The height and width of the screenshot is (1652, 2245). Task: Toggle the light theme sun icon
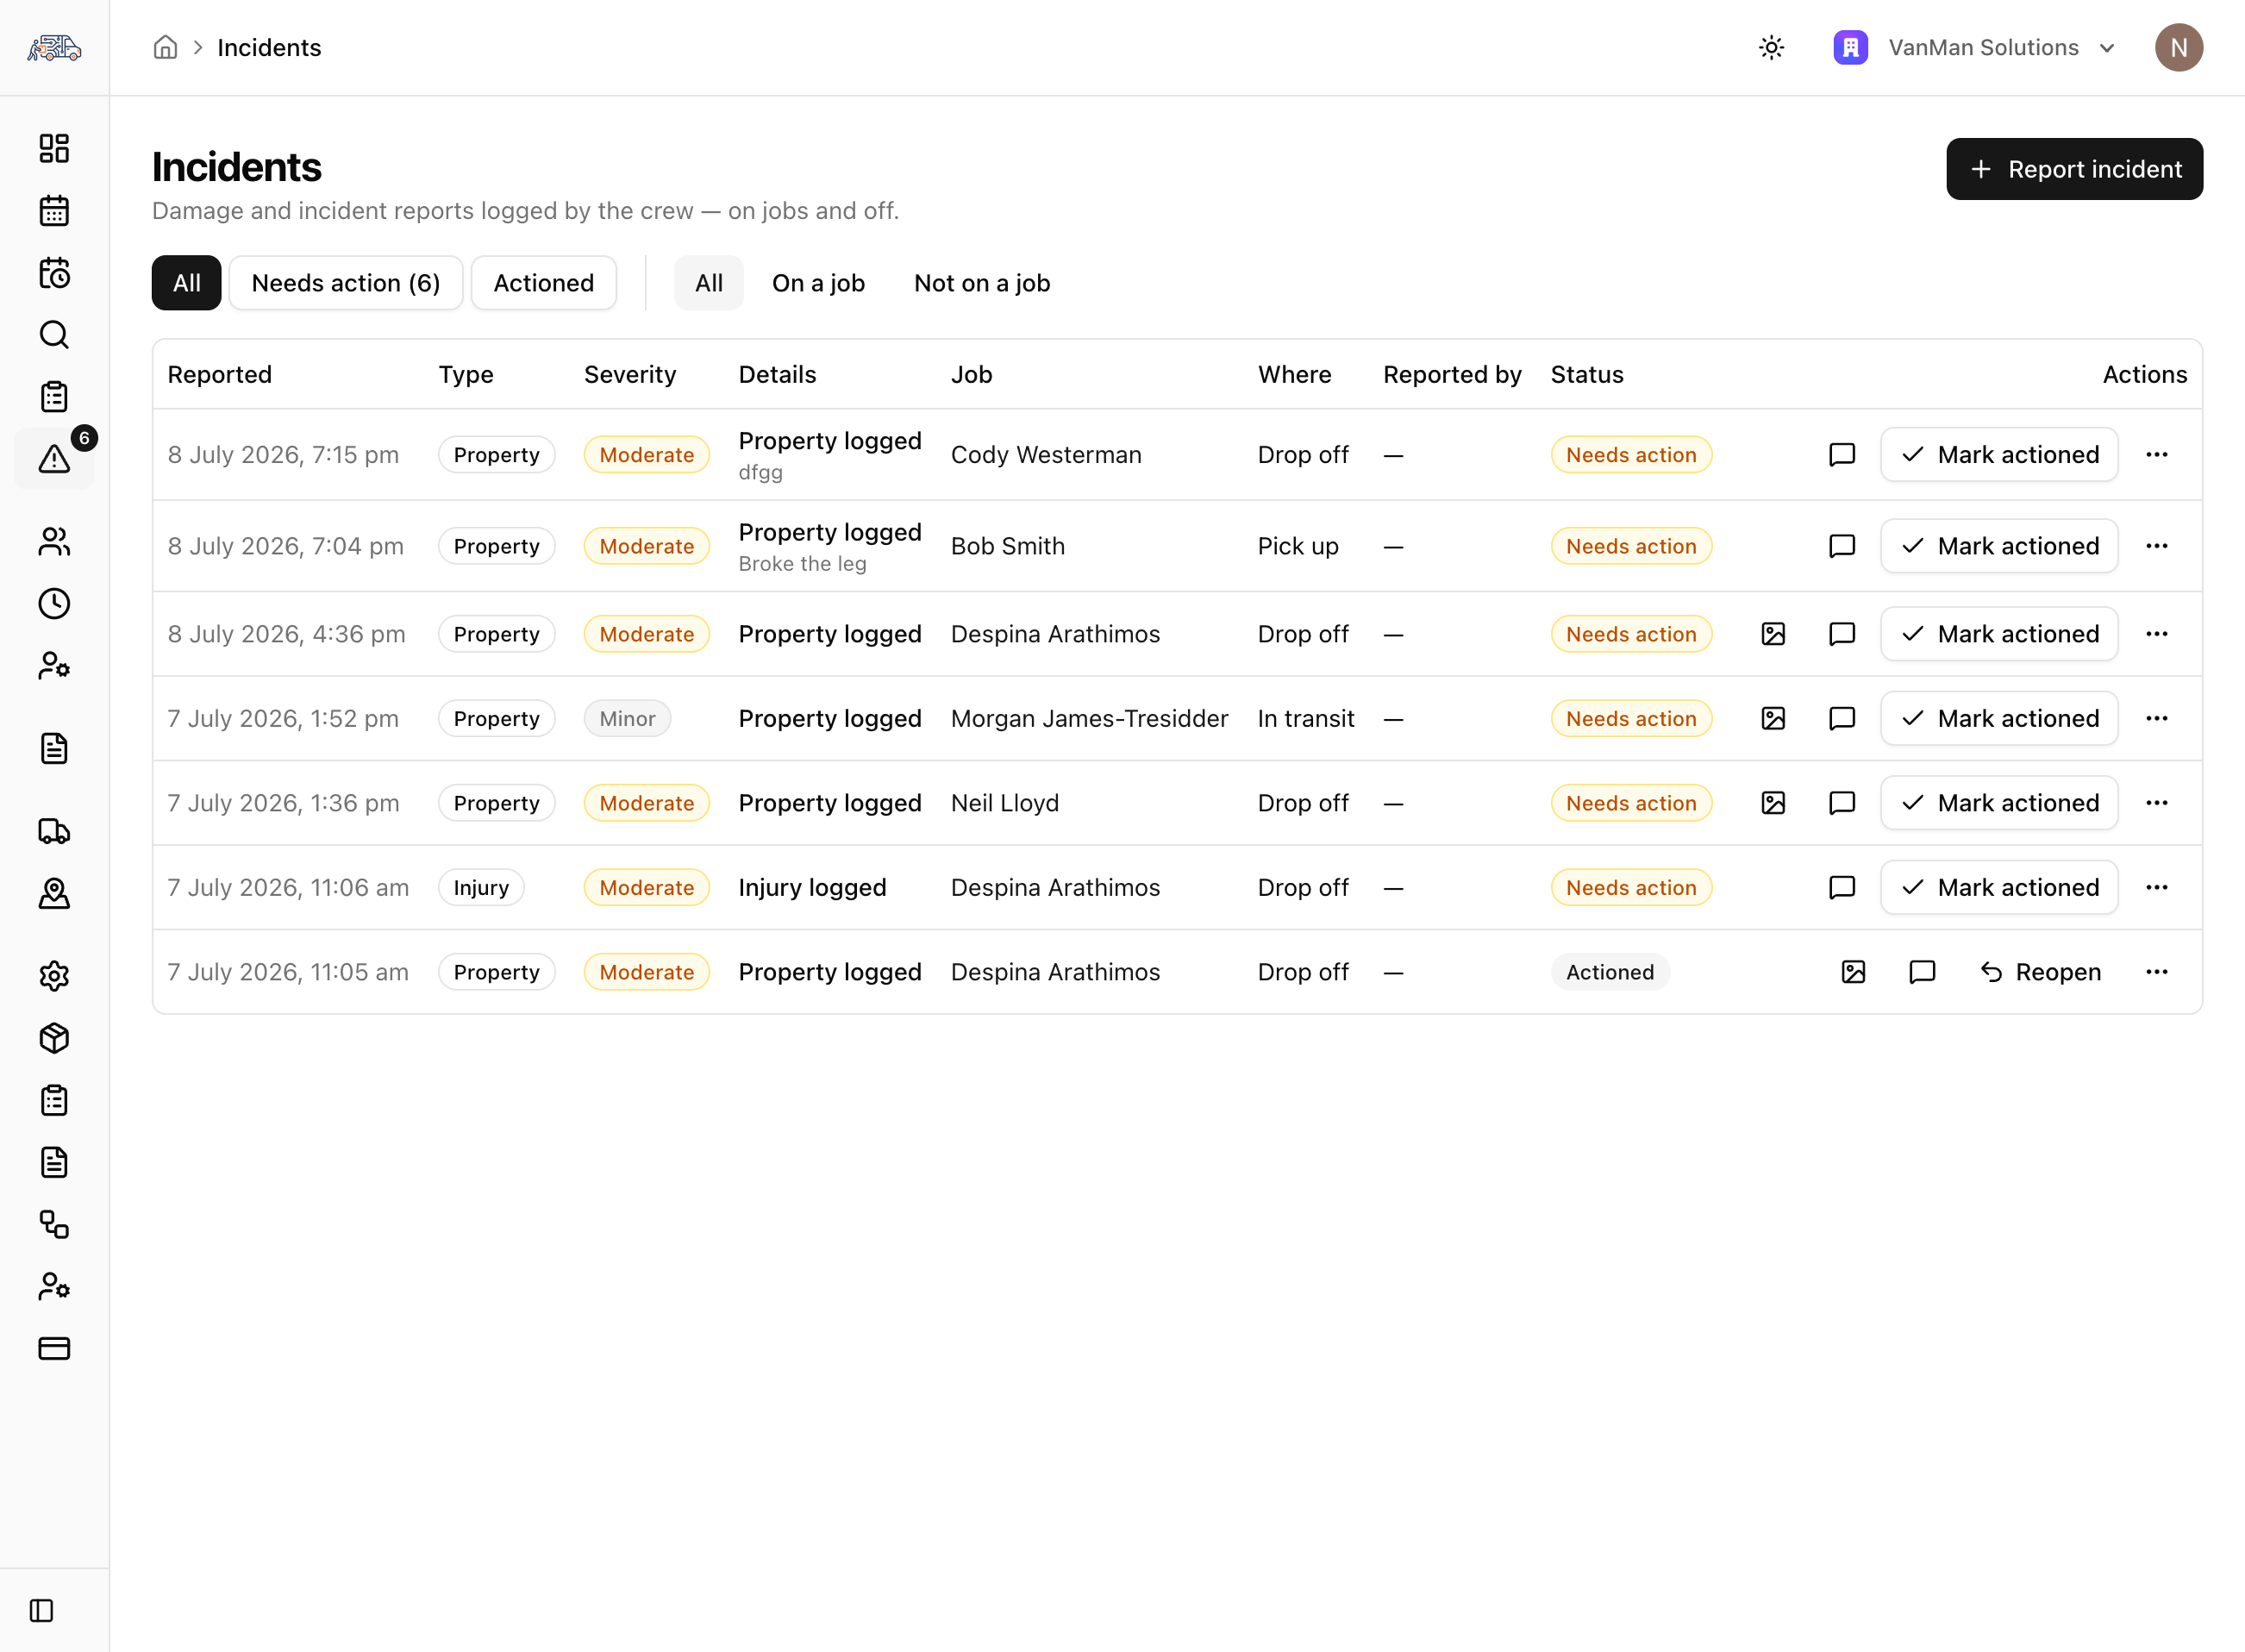(x=1771, y=47)
